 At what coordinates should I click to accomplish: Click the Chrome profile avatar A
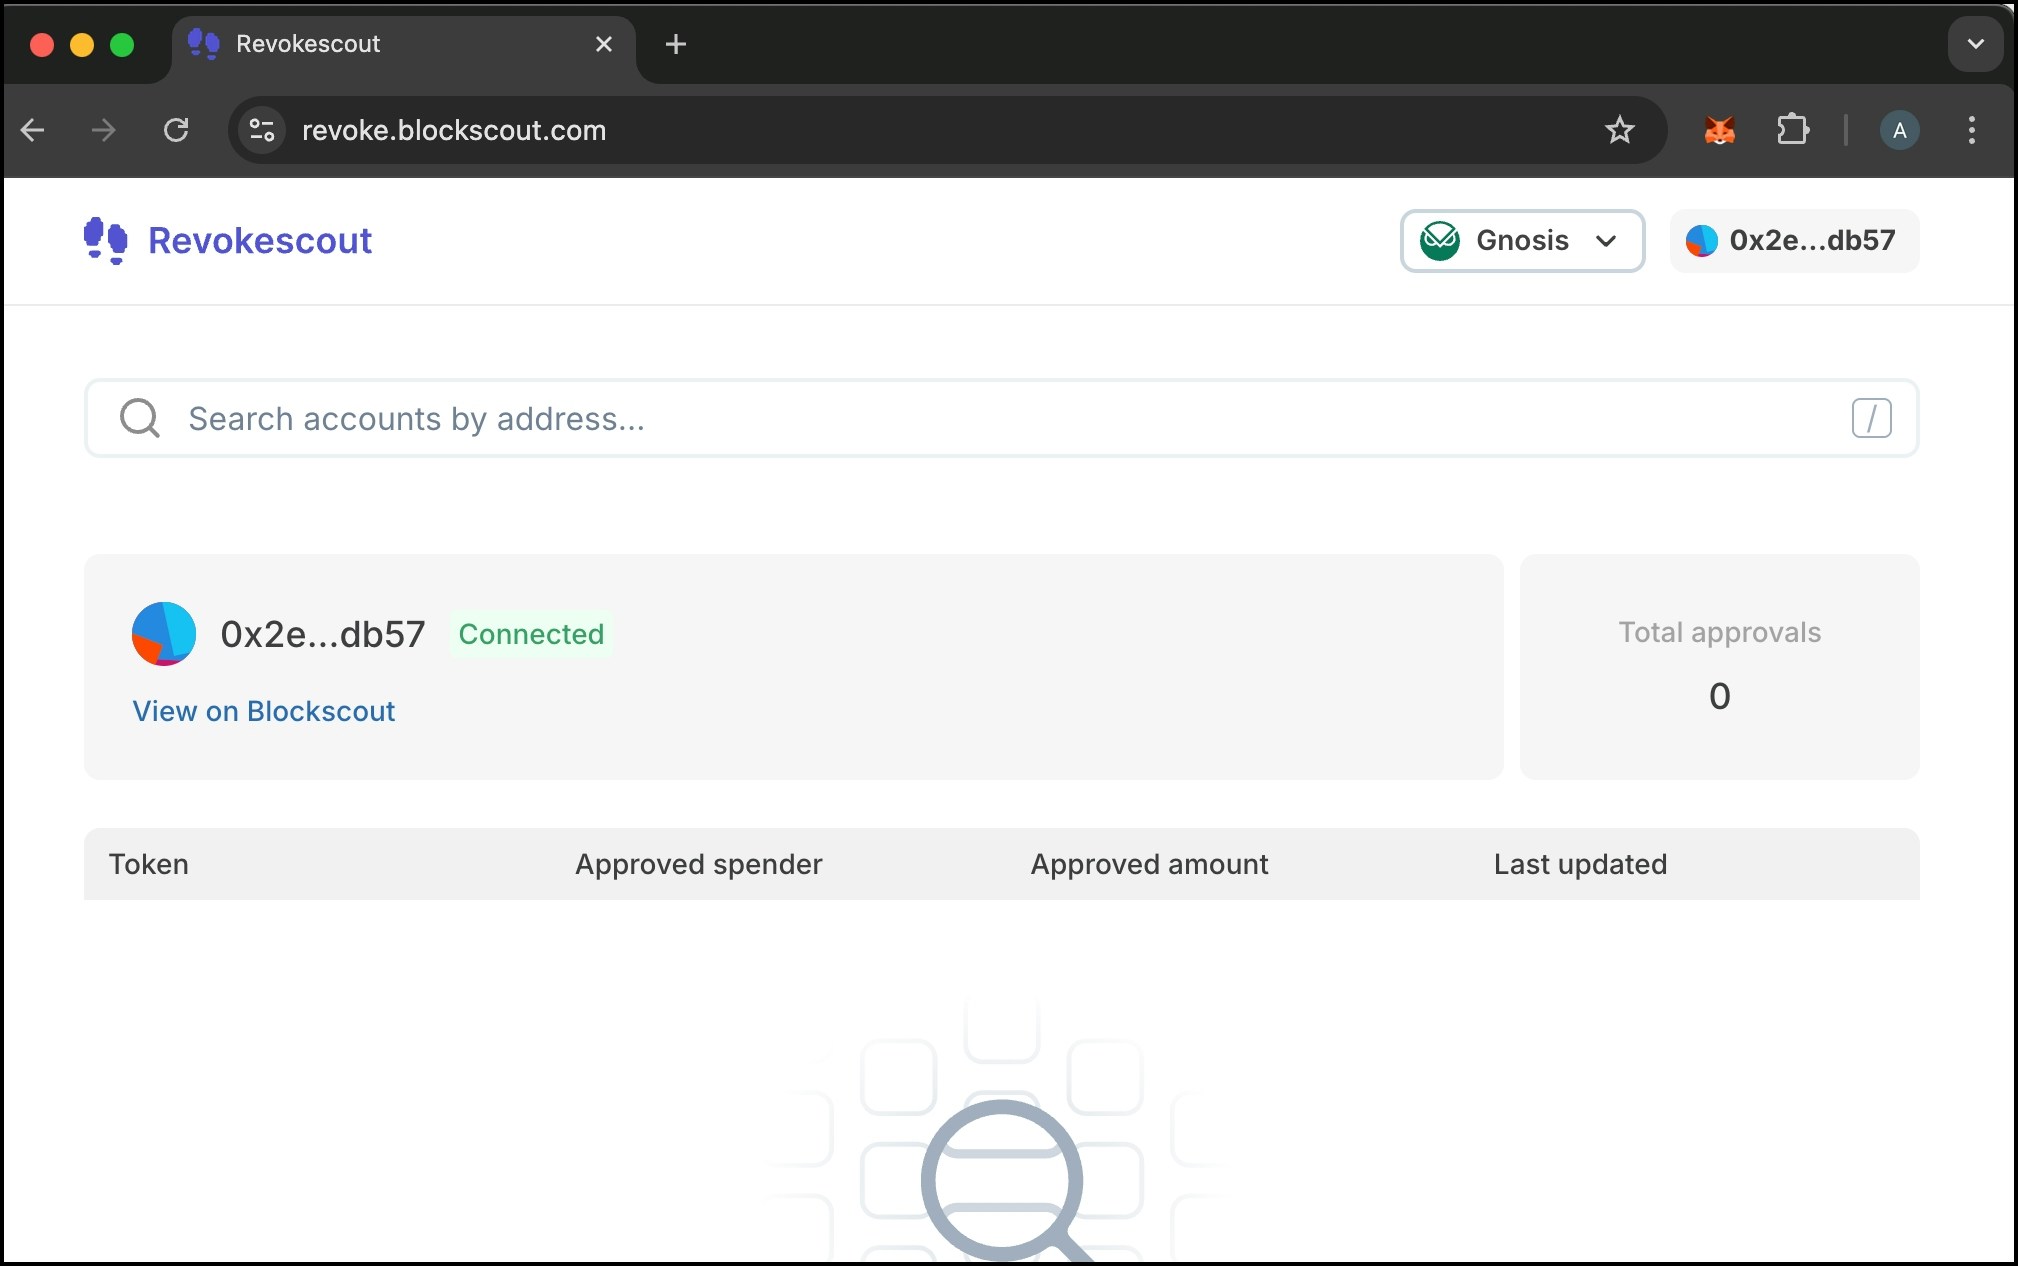(x=1899, y=130)
